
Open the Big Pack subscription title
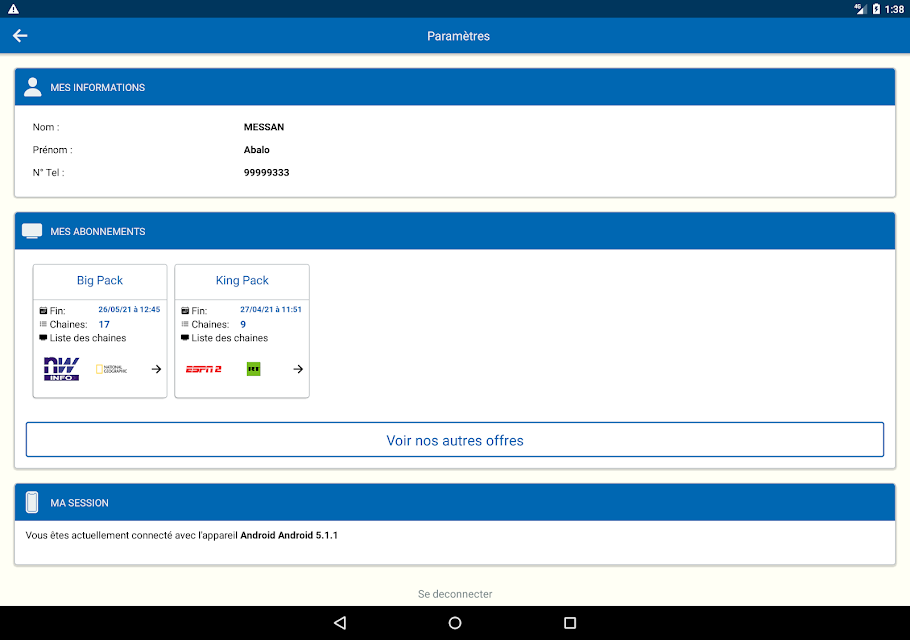100,280
